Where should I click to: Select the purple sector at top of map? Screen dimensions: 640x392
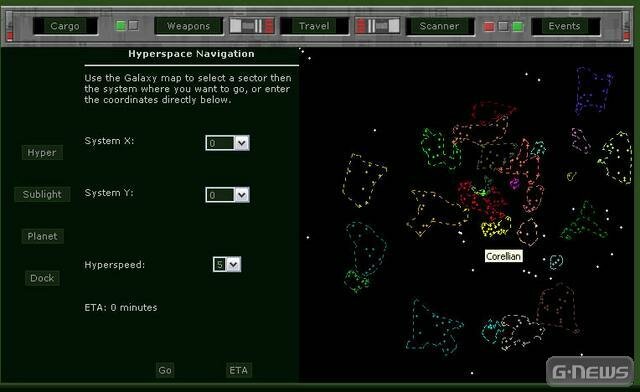click(x=593, y=91)
